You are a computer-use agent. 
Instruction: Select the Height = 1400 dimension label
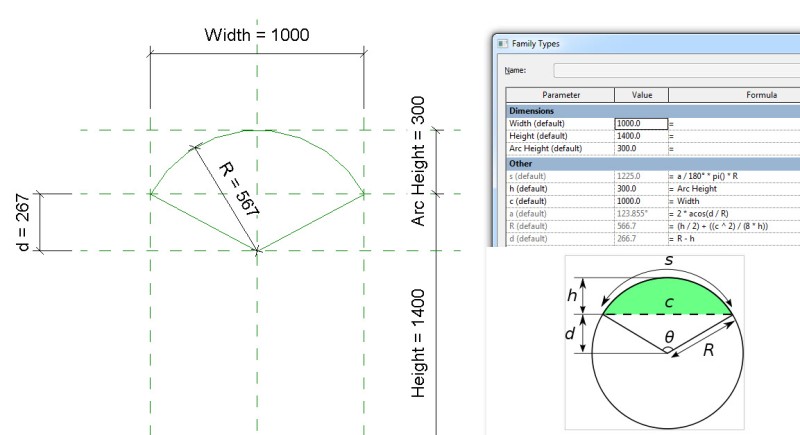pyautogui.click(x=419, y=343)
